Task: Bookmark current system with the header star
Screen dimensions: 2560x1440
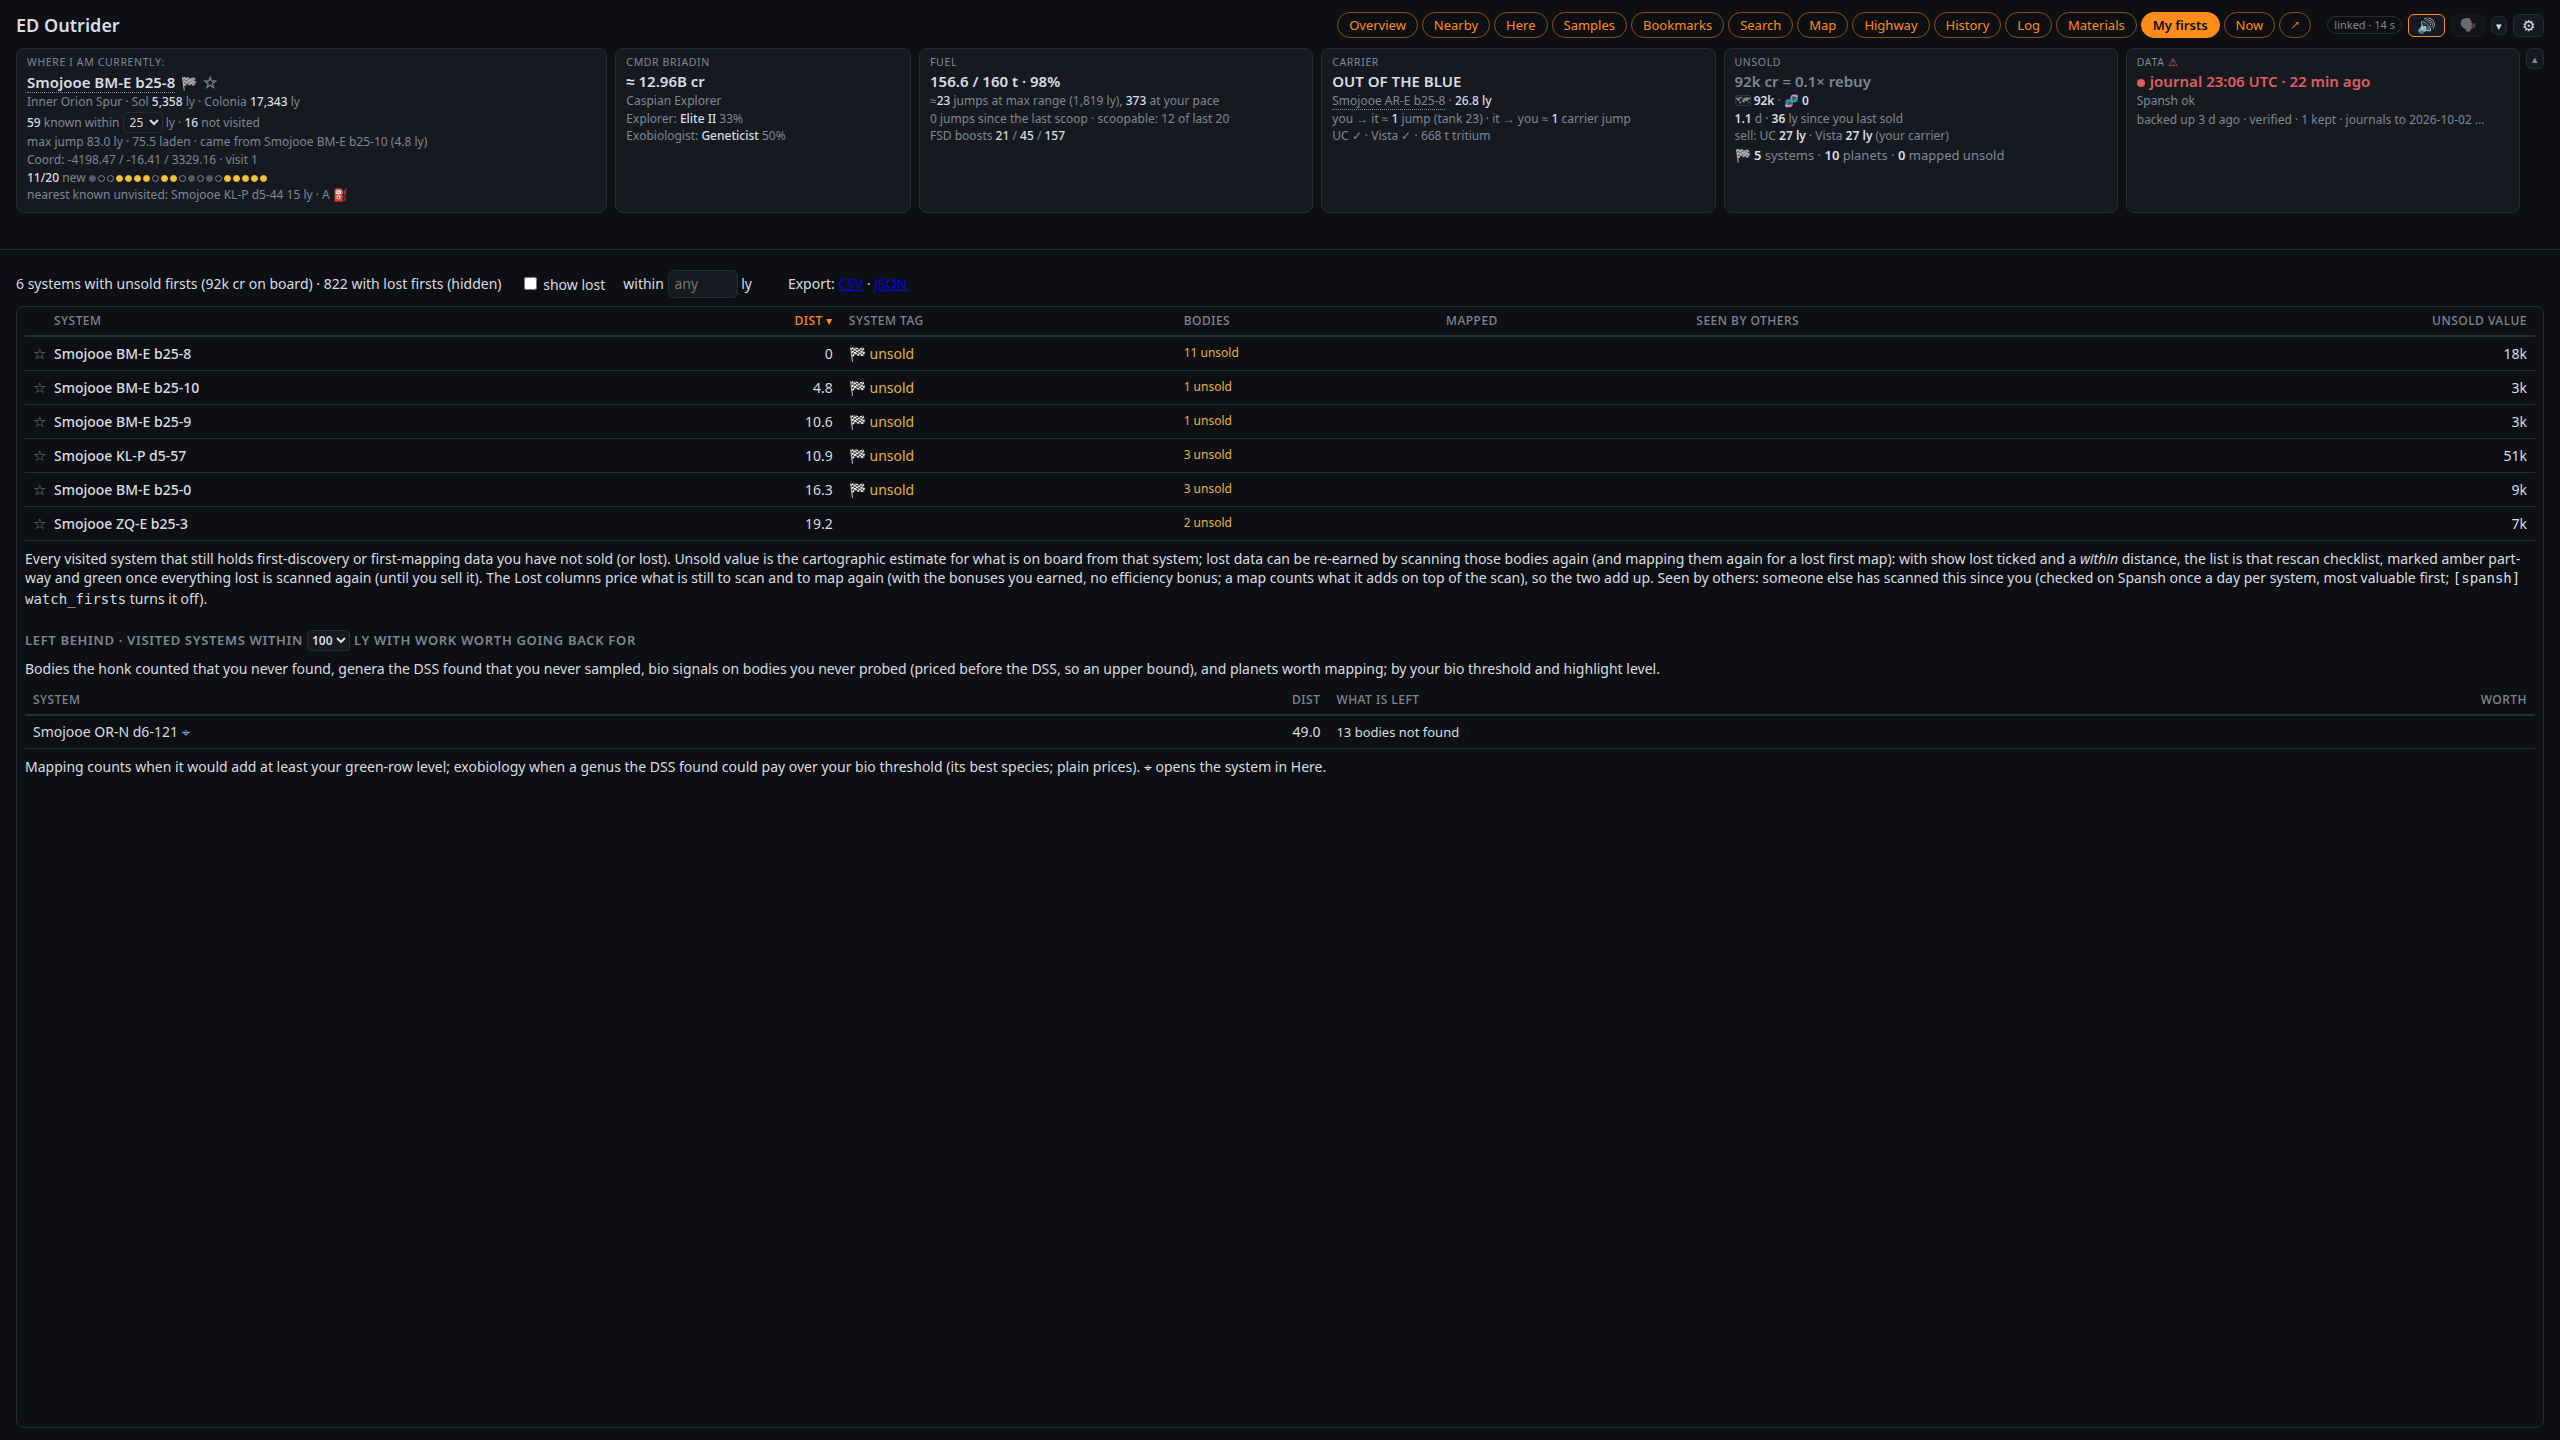Action: [x=210, y=83]
